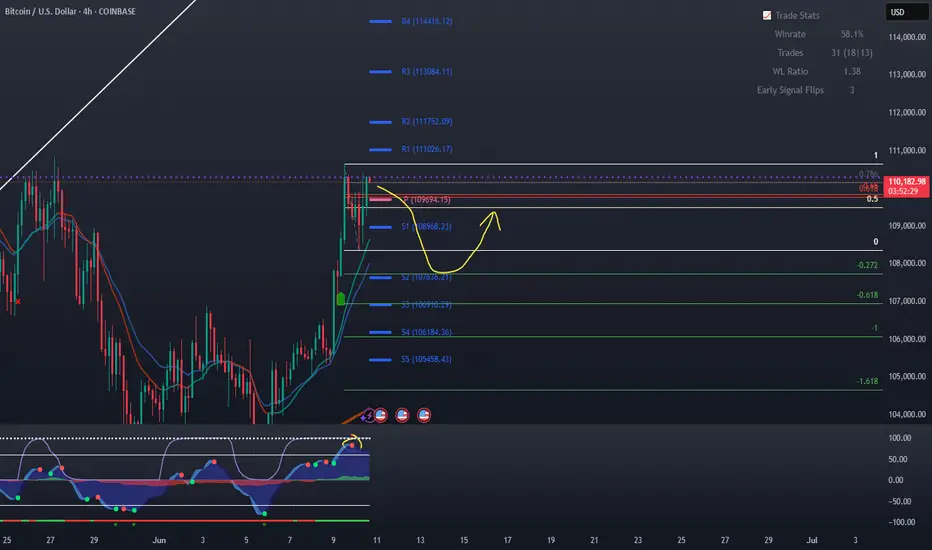Image resolution: width=932 pixels, height=550 pixels.
Task: Select the Trades value 31 (18|13)
Action: (x=852, y=53)
